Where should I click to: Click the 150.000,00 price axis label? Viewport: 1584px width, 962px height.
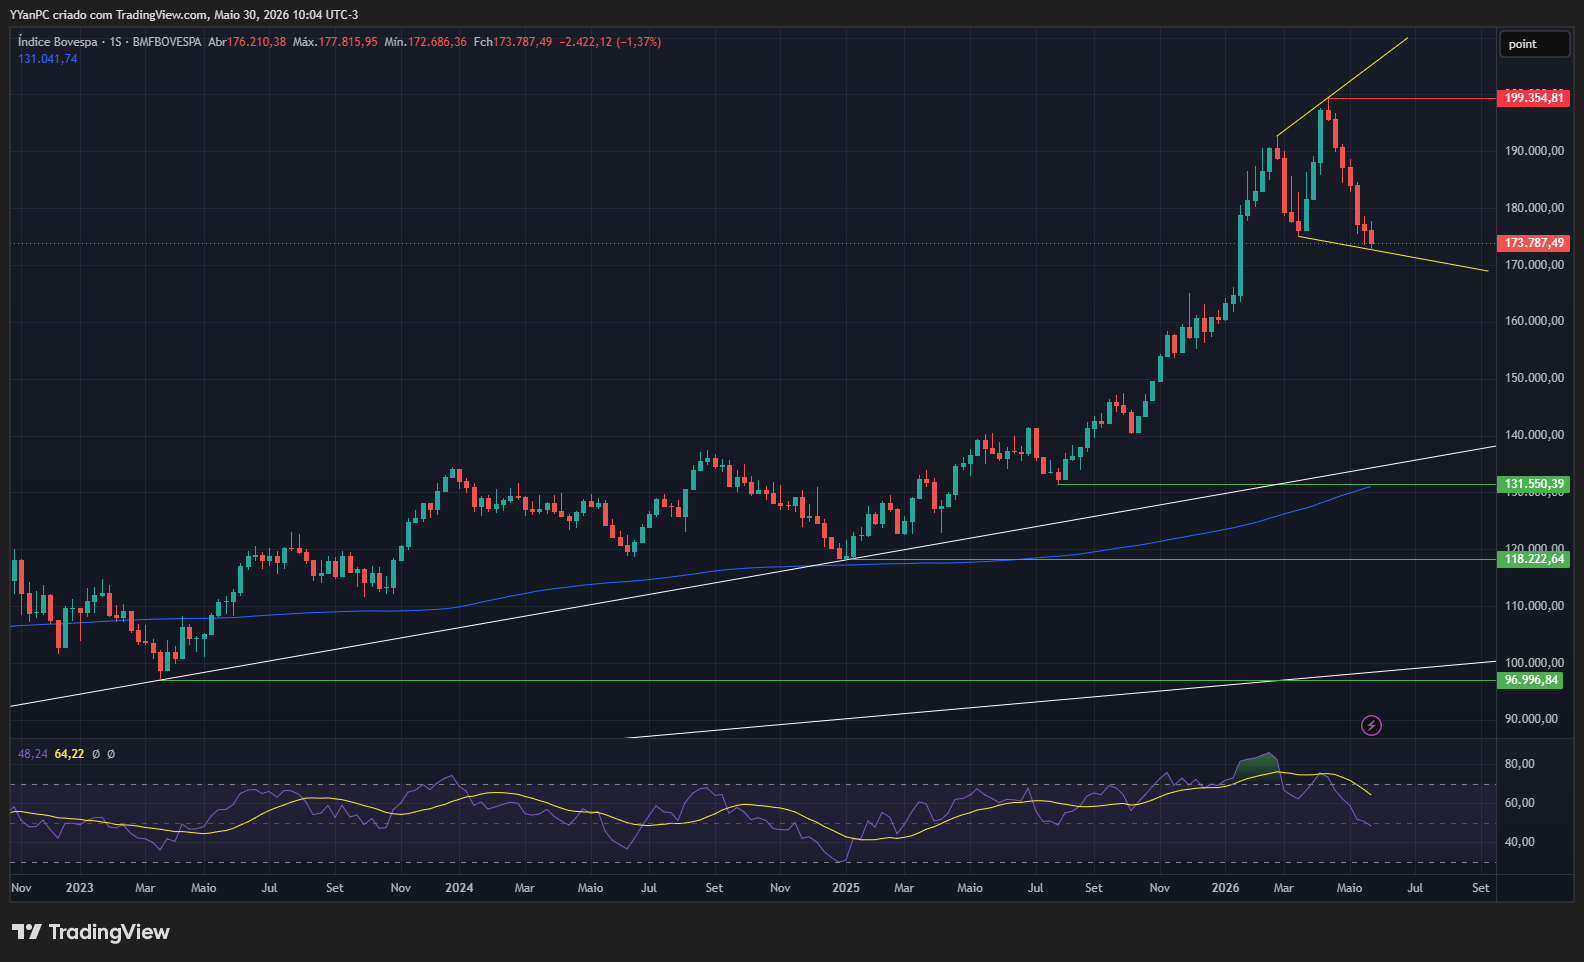point(1534,378)
